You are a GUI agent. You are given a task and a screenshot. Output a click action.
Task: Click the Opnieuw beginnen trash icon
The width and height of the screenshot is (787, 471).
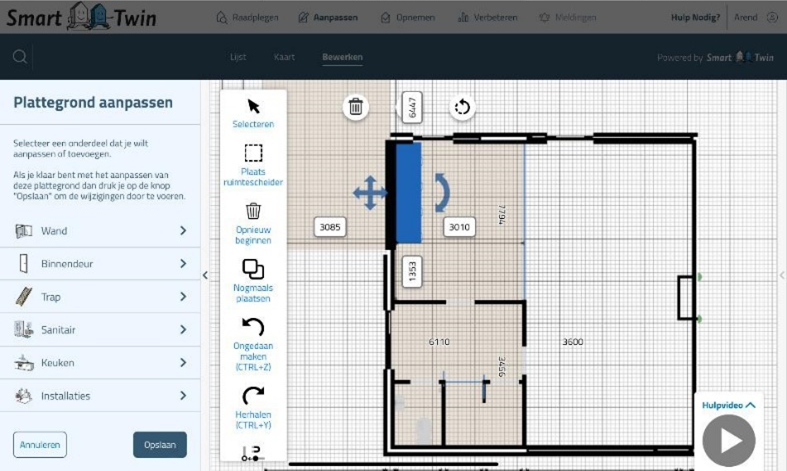[x=253, y=211]
